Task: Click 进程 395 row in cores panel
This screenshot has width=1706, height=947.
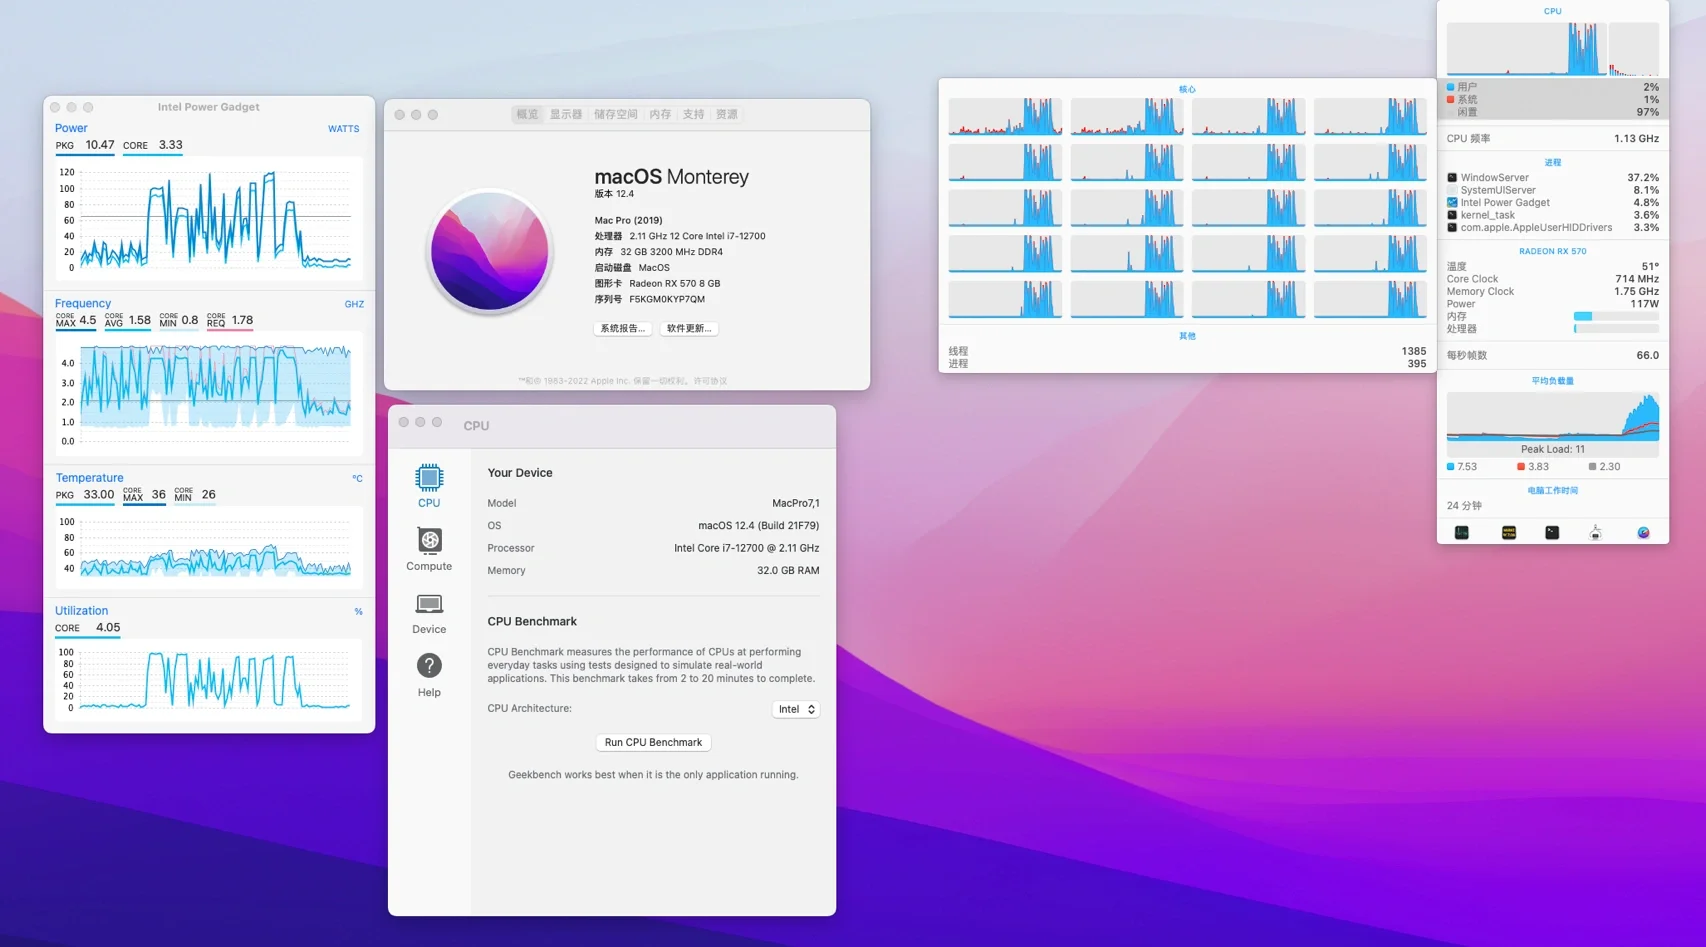Action: (1187, 364)
